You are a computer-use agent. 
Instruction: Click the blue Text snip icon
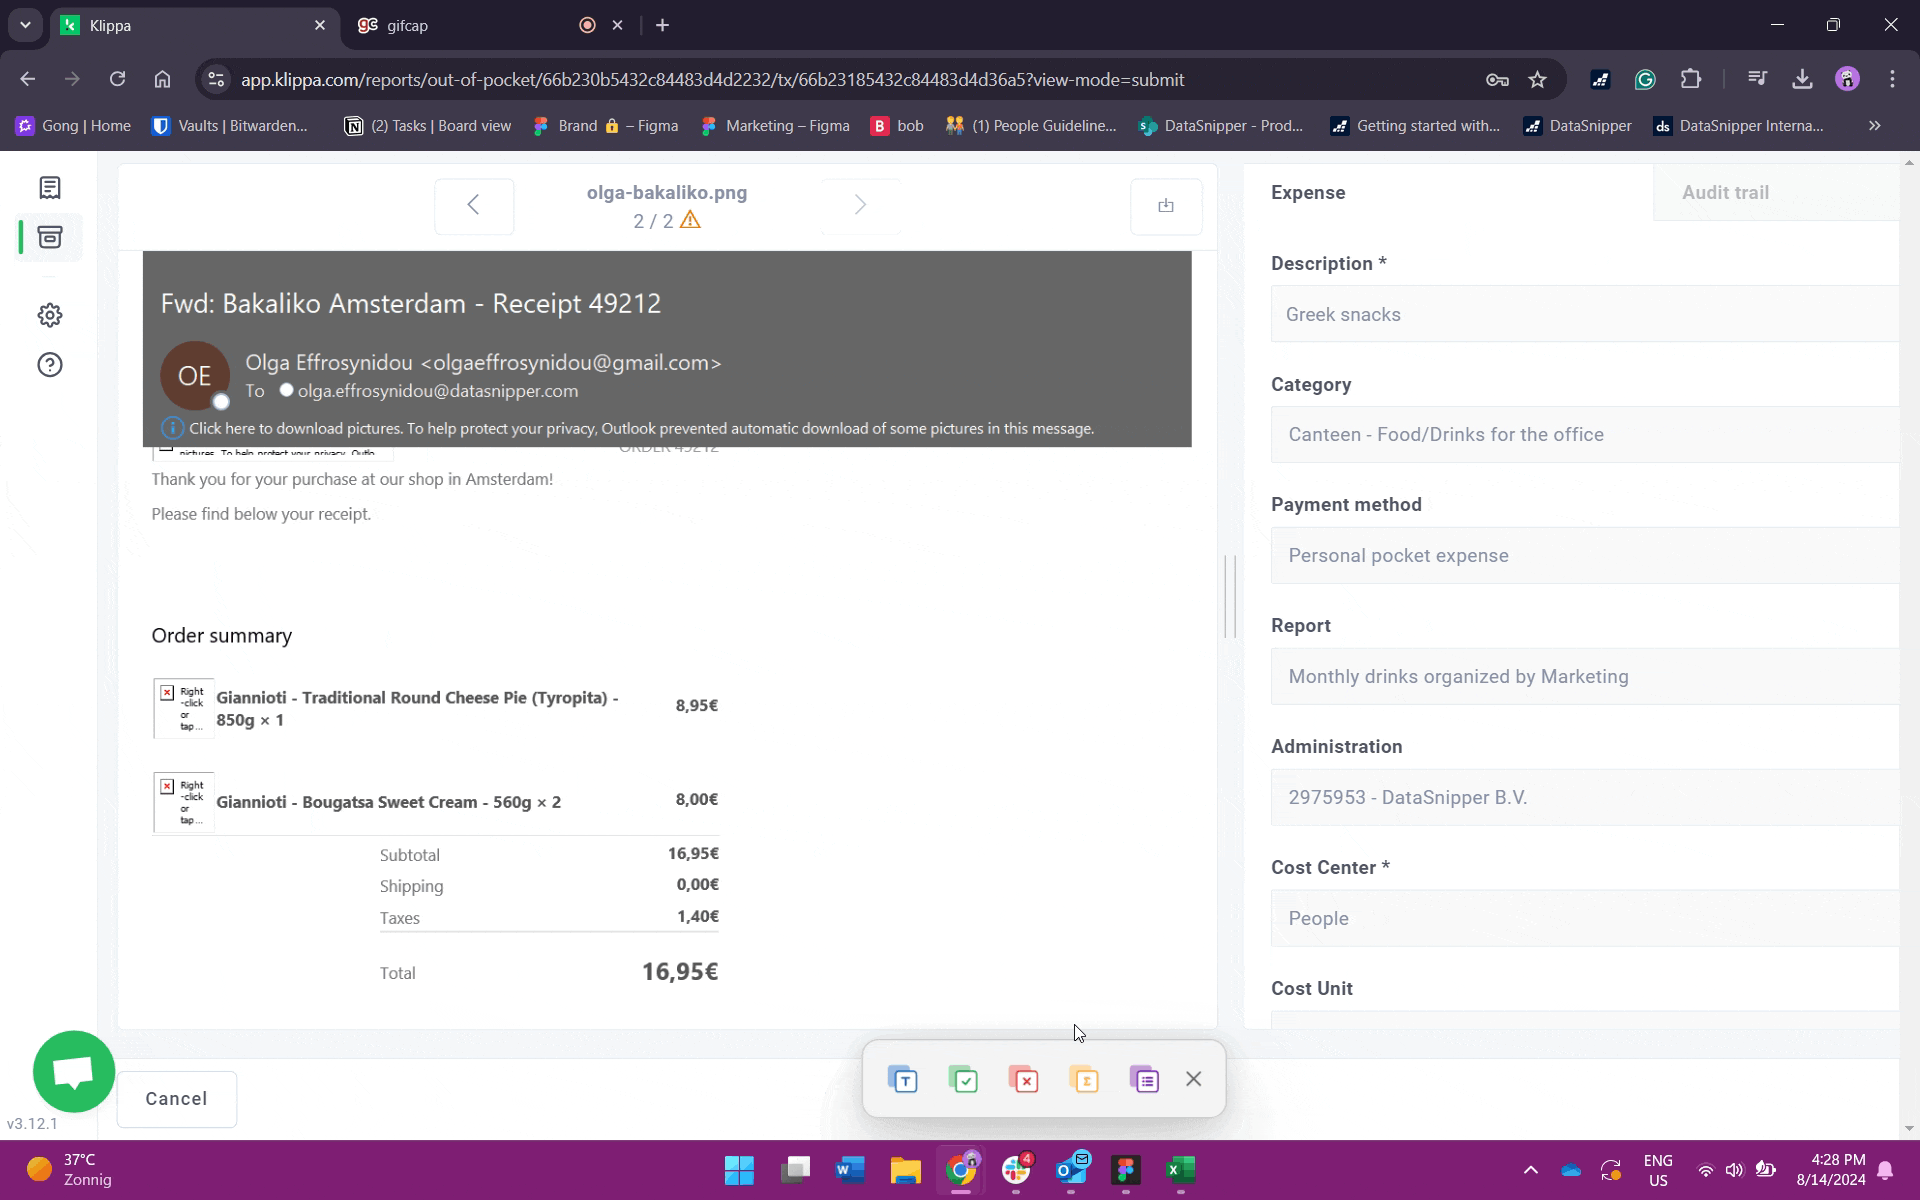click(903, 1080)
